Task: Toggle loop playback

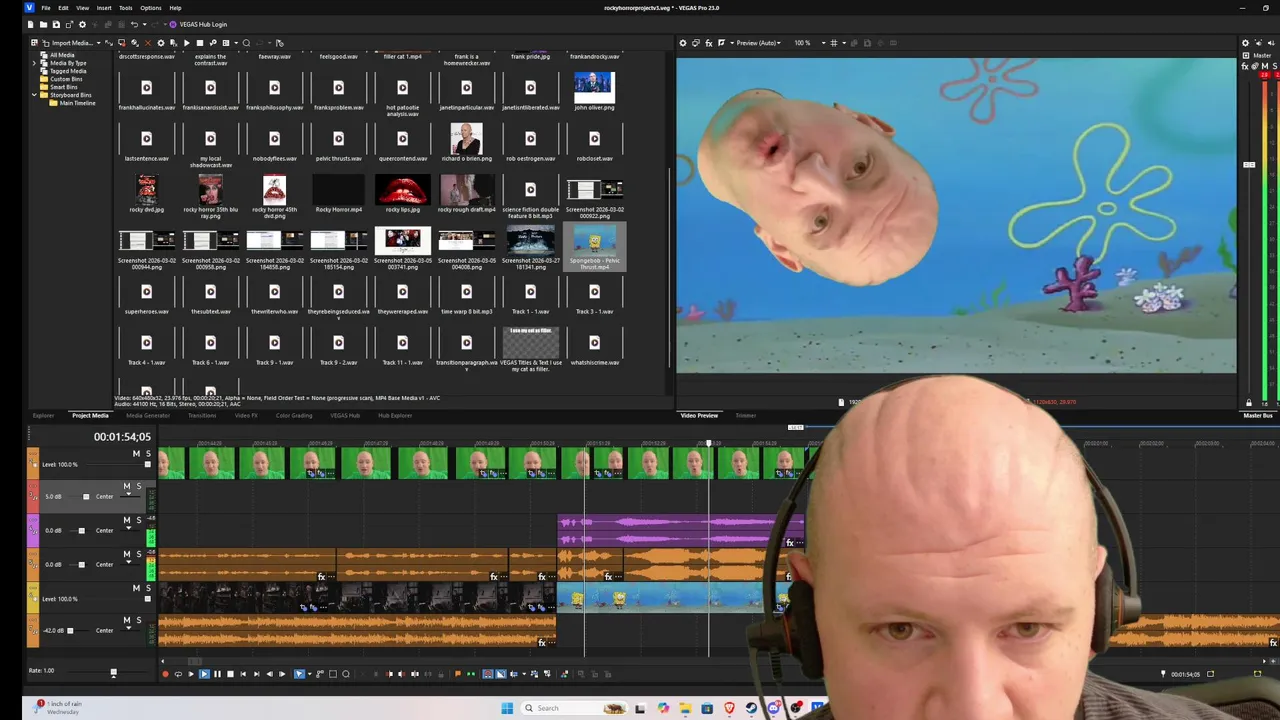Action: pyautogui.click(x=178, y=674)
